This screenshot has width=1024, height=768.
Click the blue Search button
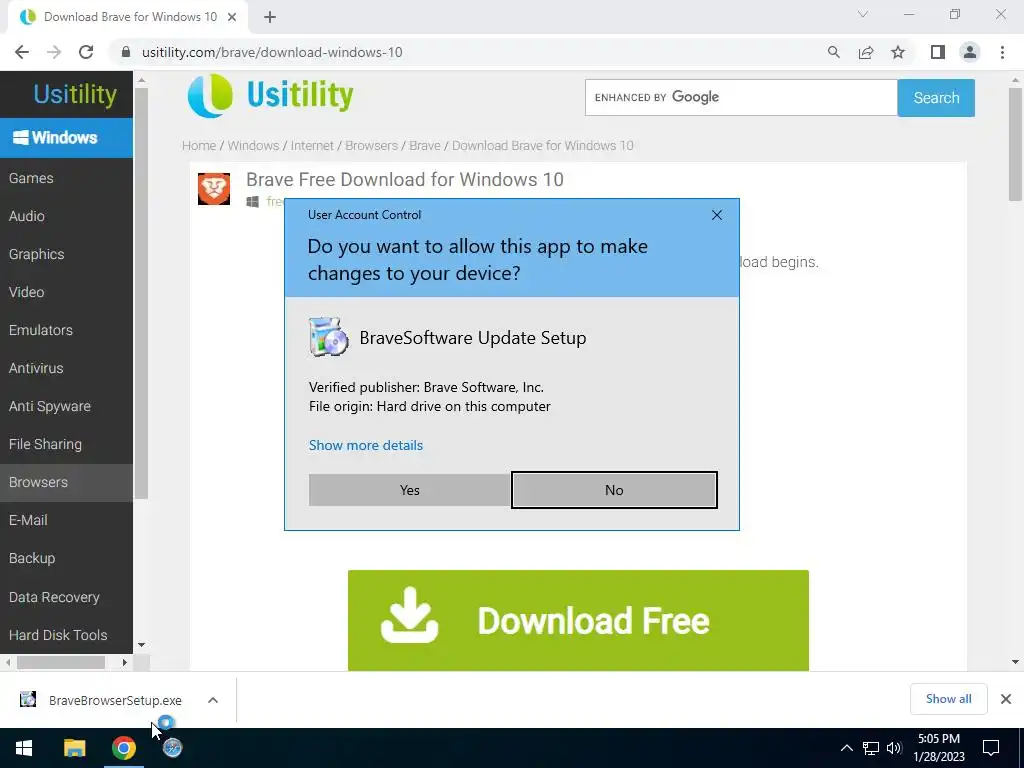(x=936, y=98)
